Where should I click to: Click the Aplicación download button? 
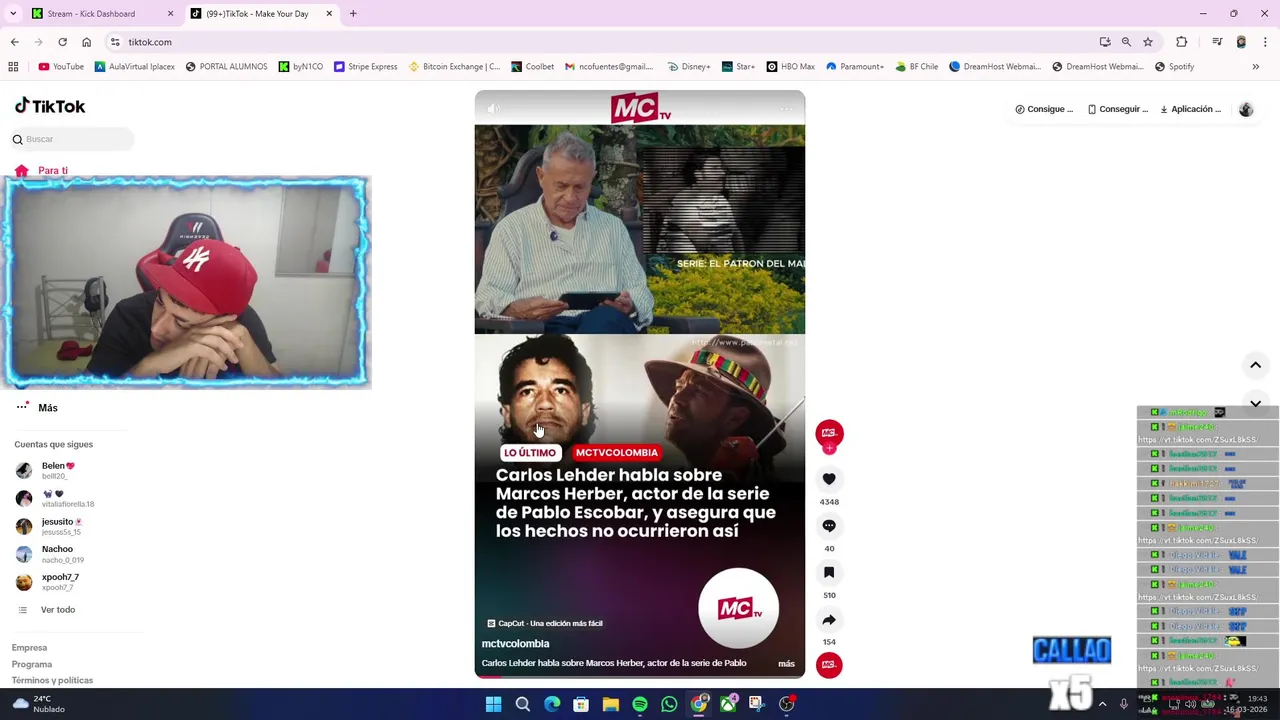(x=1191, y=109)
